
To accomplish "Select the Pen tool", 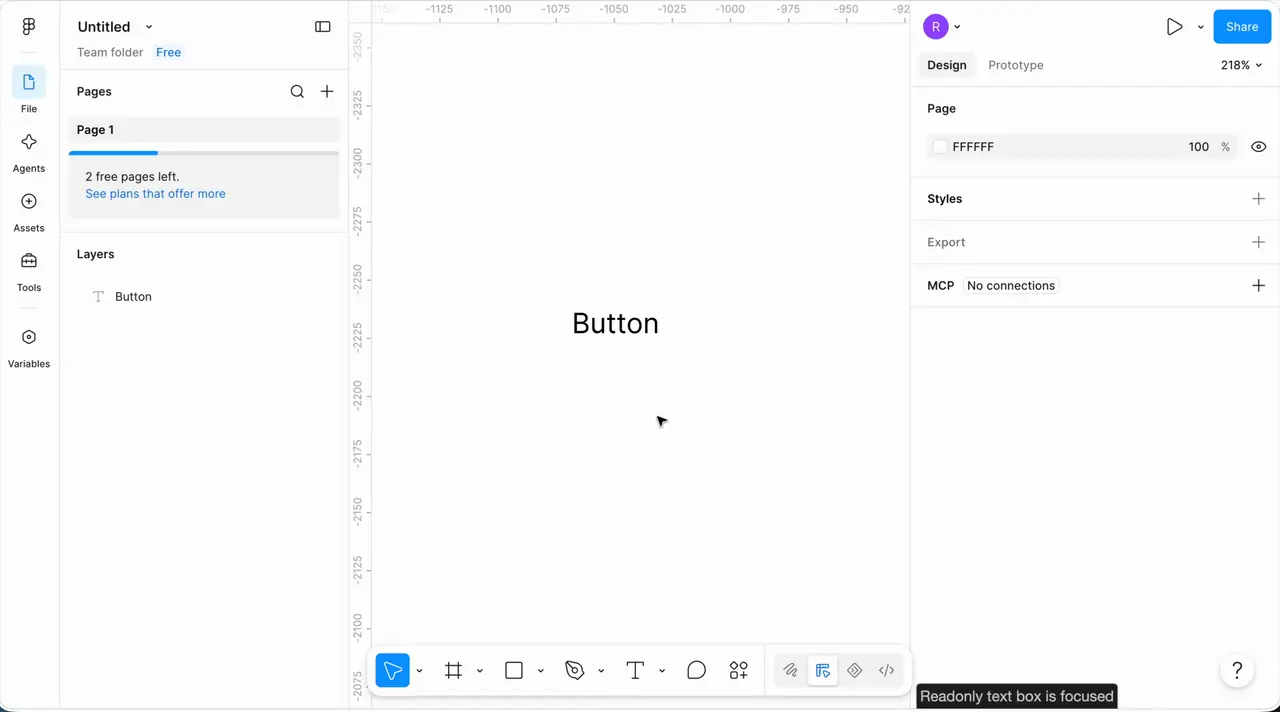I will pos(574,670).
